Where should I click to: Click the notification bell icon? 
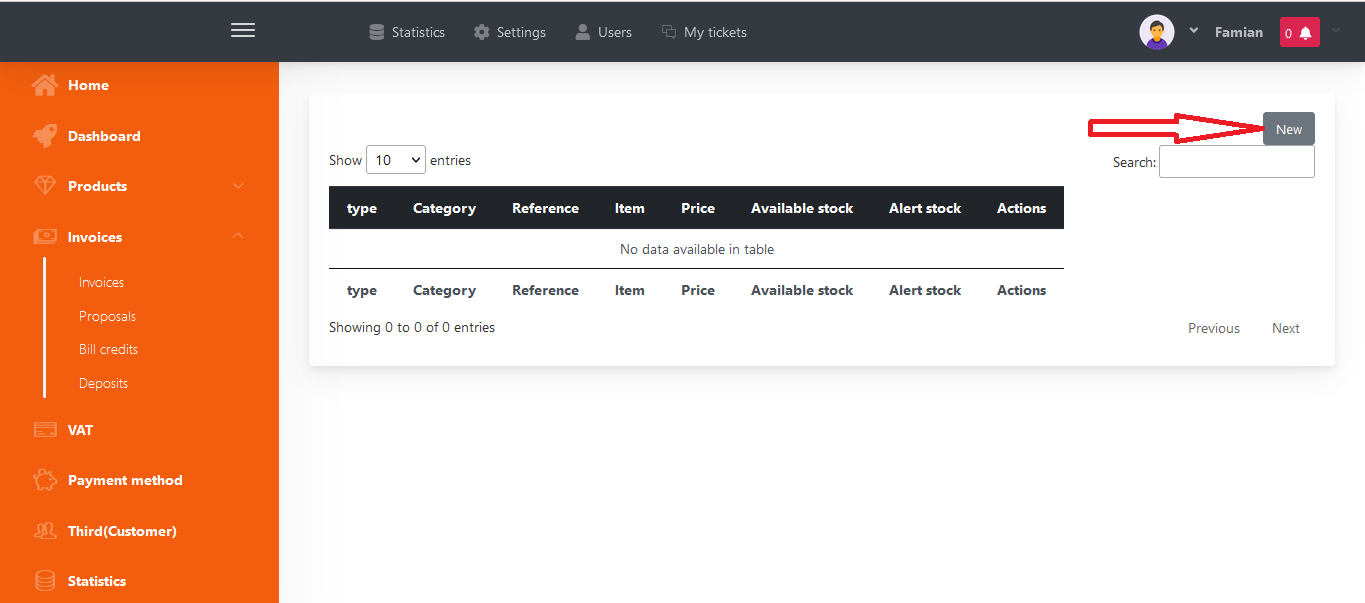pyautogui.click(x=1305, y=33)
